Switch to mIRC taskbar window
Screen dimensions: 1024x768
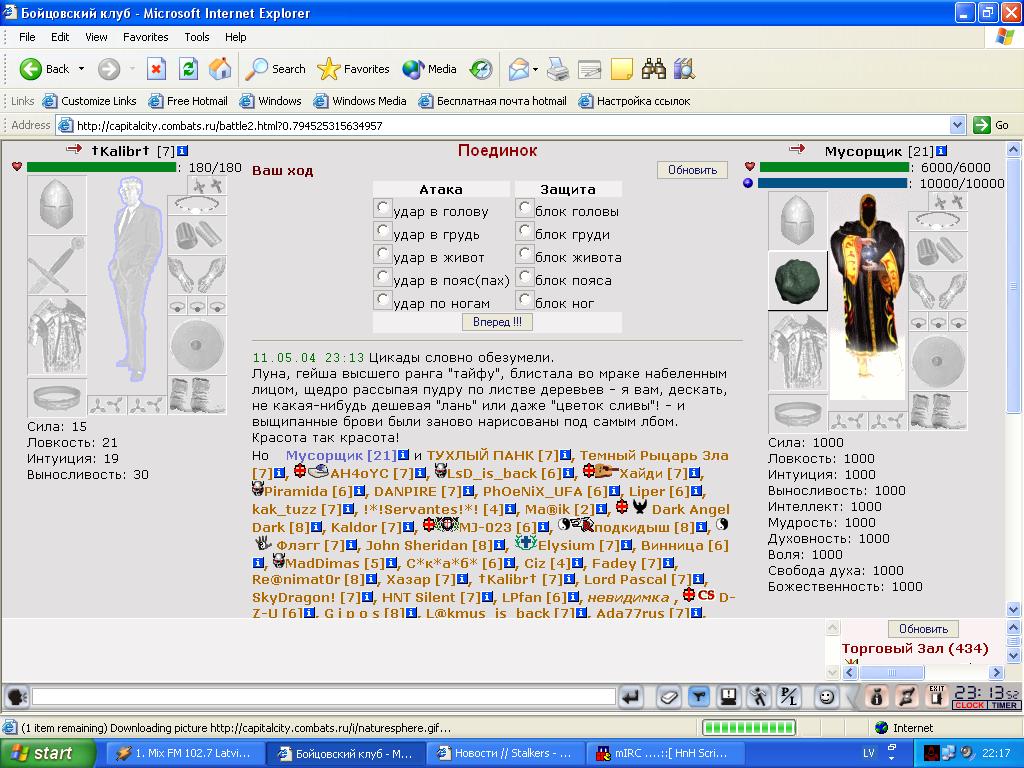tap(666, 753)
